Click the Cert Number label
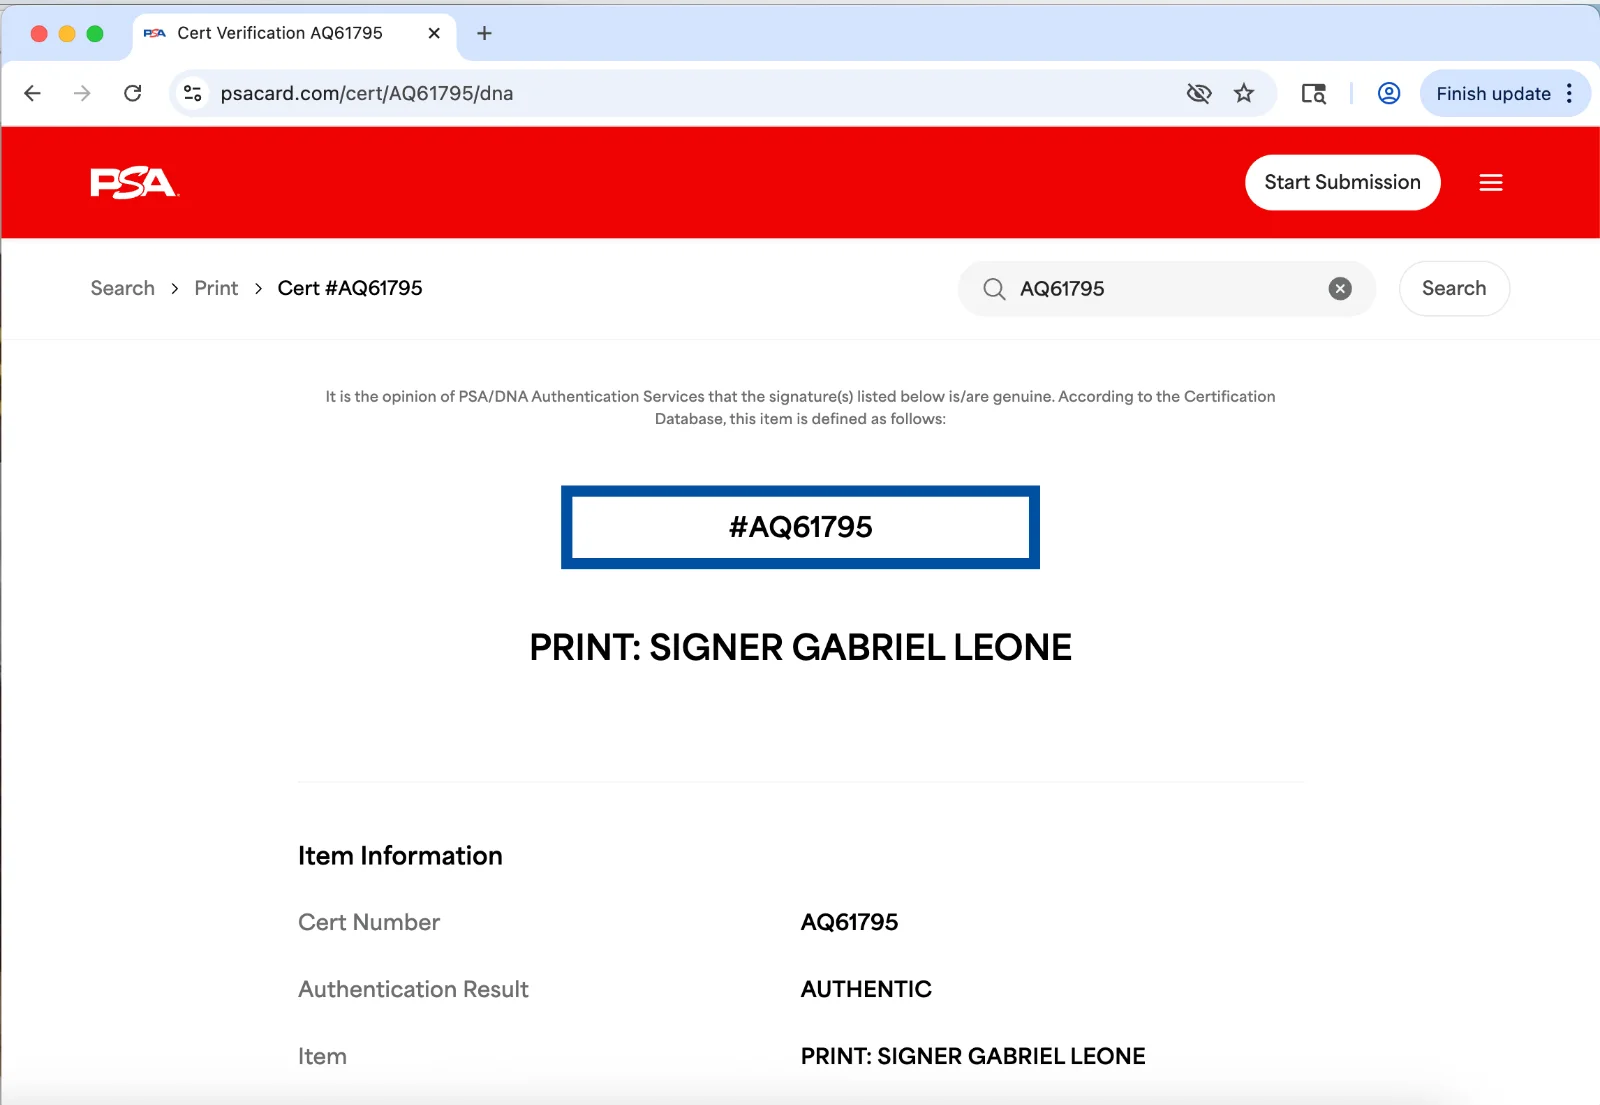The width and height of the screenshot is (1600, 1105). pyautogui.click(x=369, y=922)
